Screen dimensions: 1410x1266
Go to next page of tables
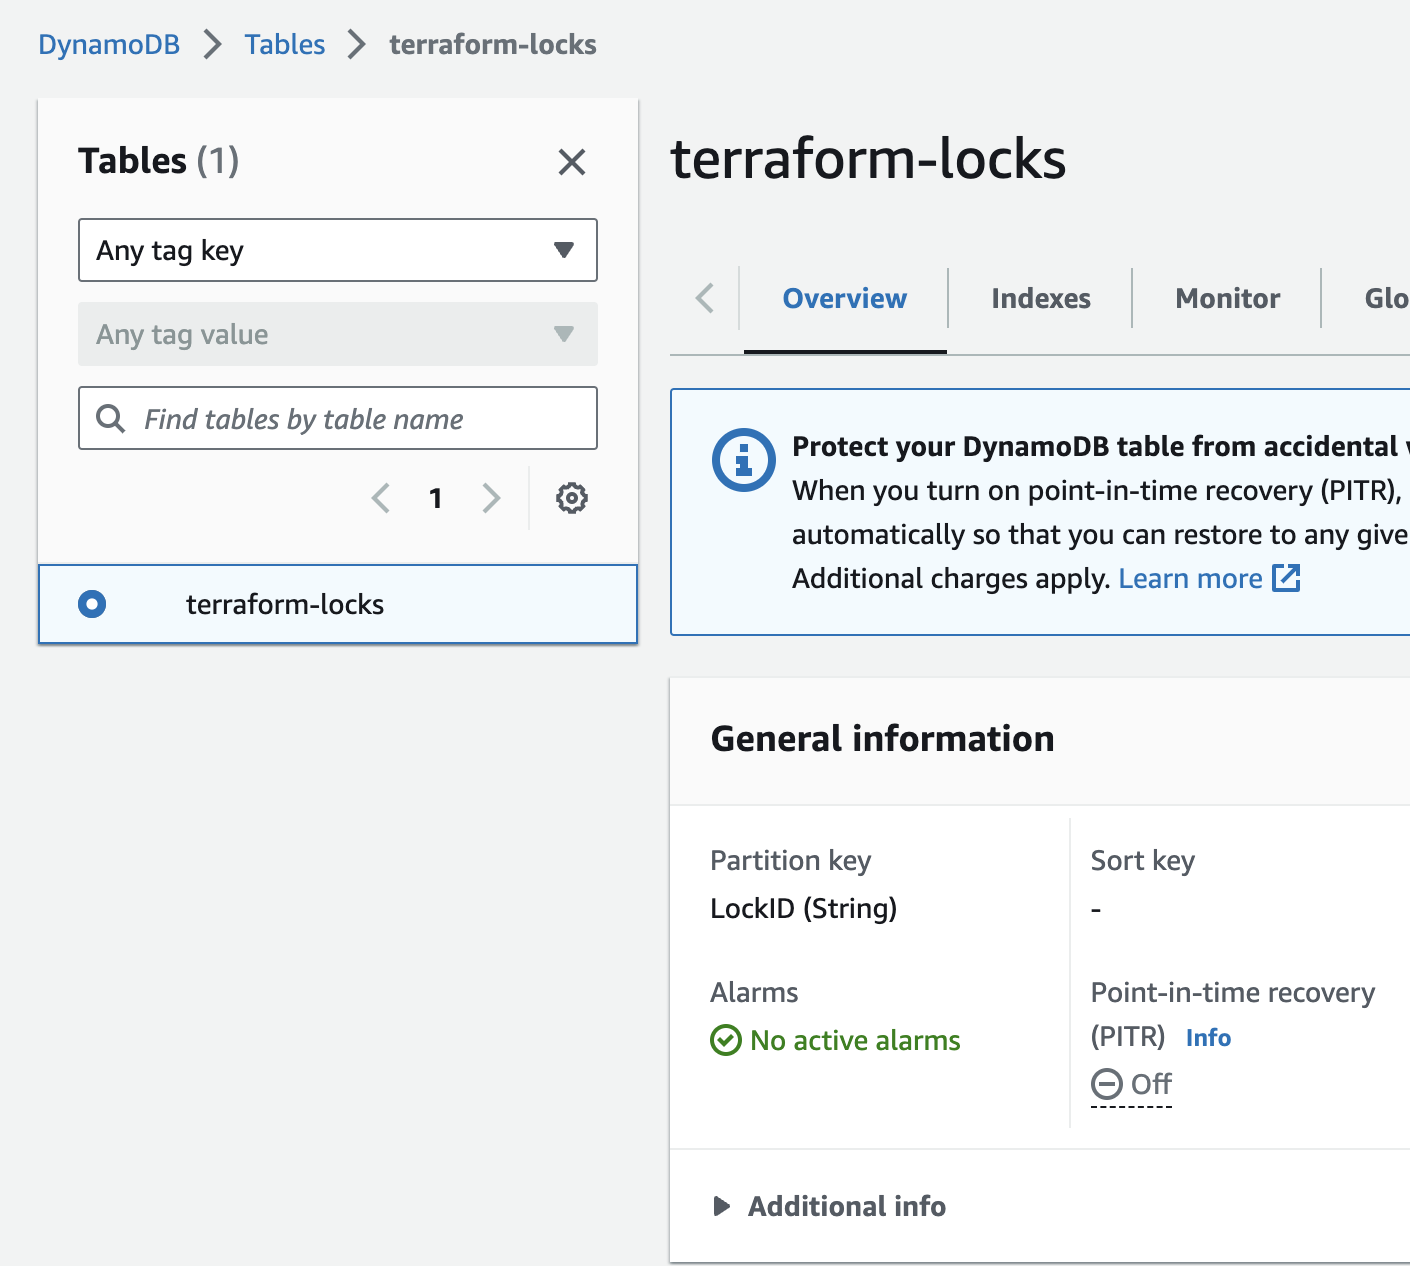490,498
